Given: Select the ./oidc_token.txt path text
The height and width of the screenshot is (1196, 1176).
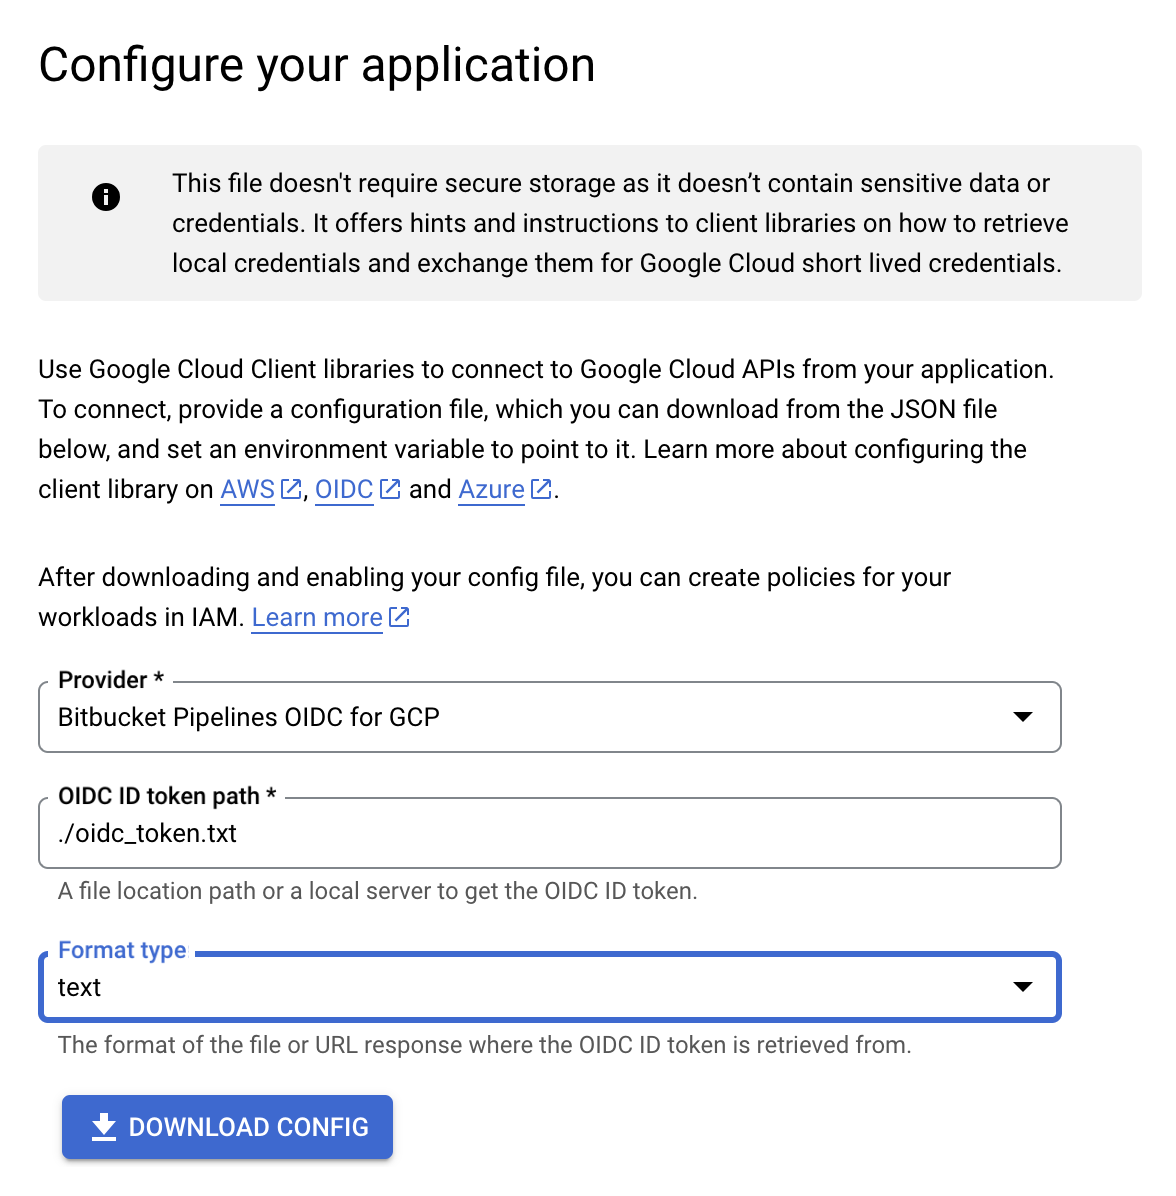Looking at the screenshot, I should coord(147,833).
